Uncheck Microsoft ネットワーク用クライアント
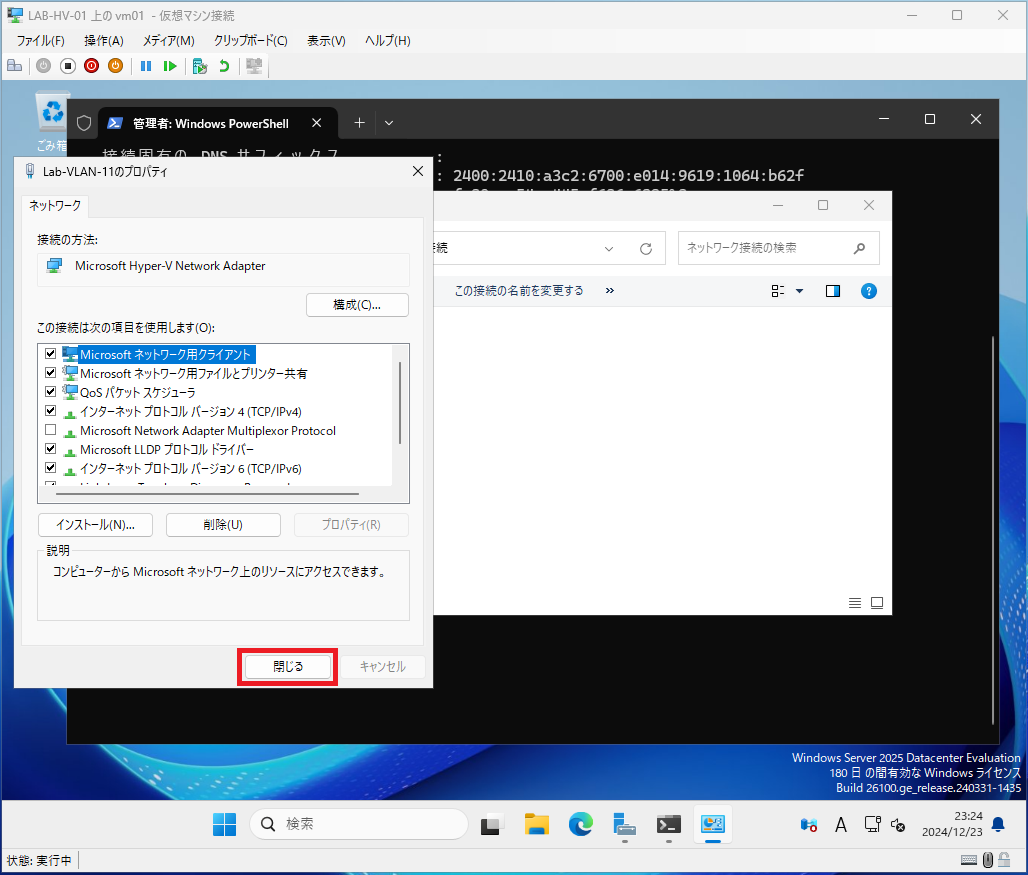 (50, 353)
